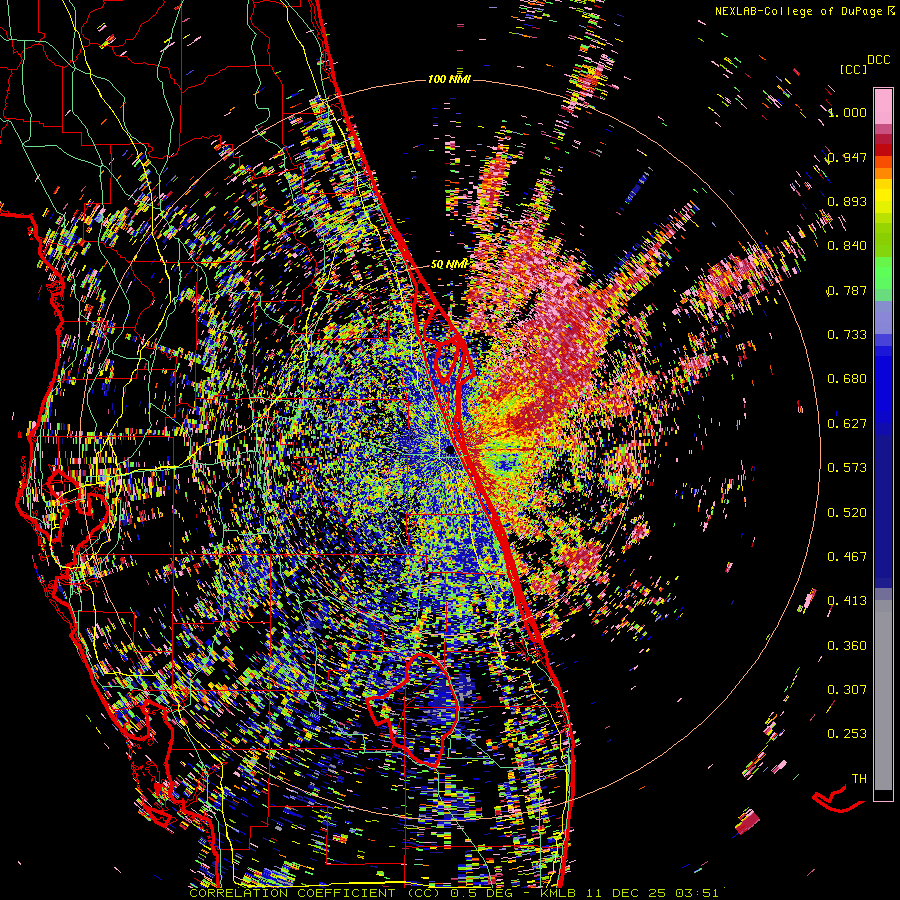Click the 0.413 scale label

pyautogui.click(x=847, y=601)
